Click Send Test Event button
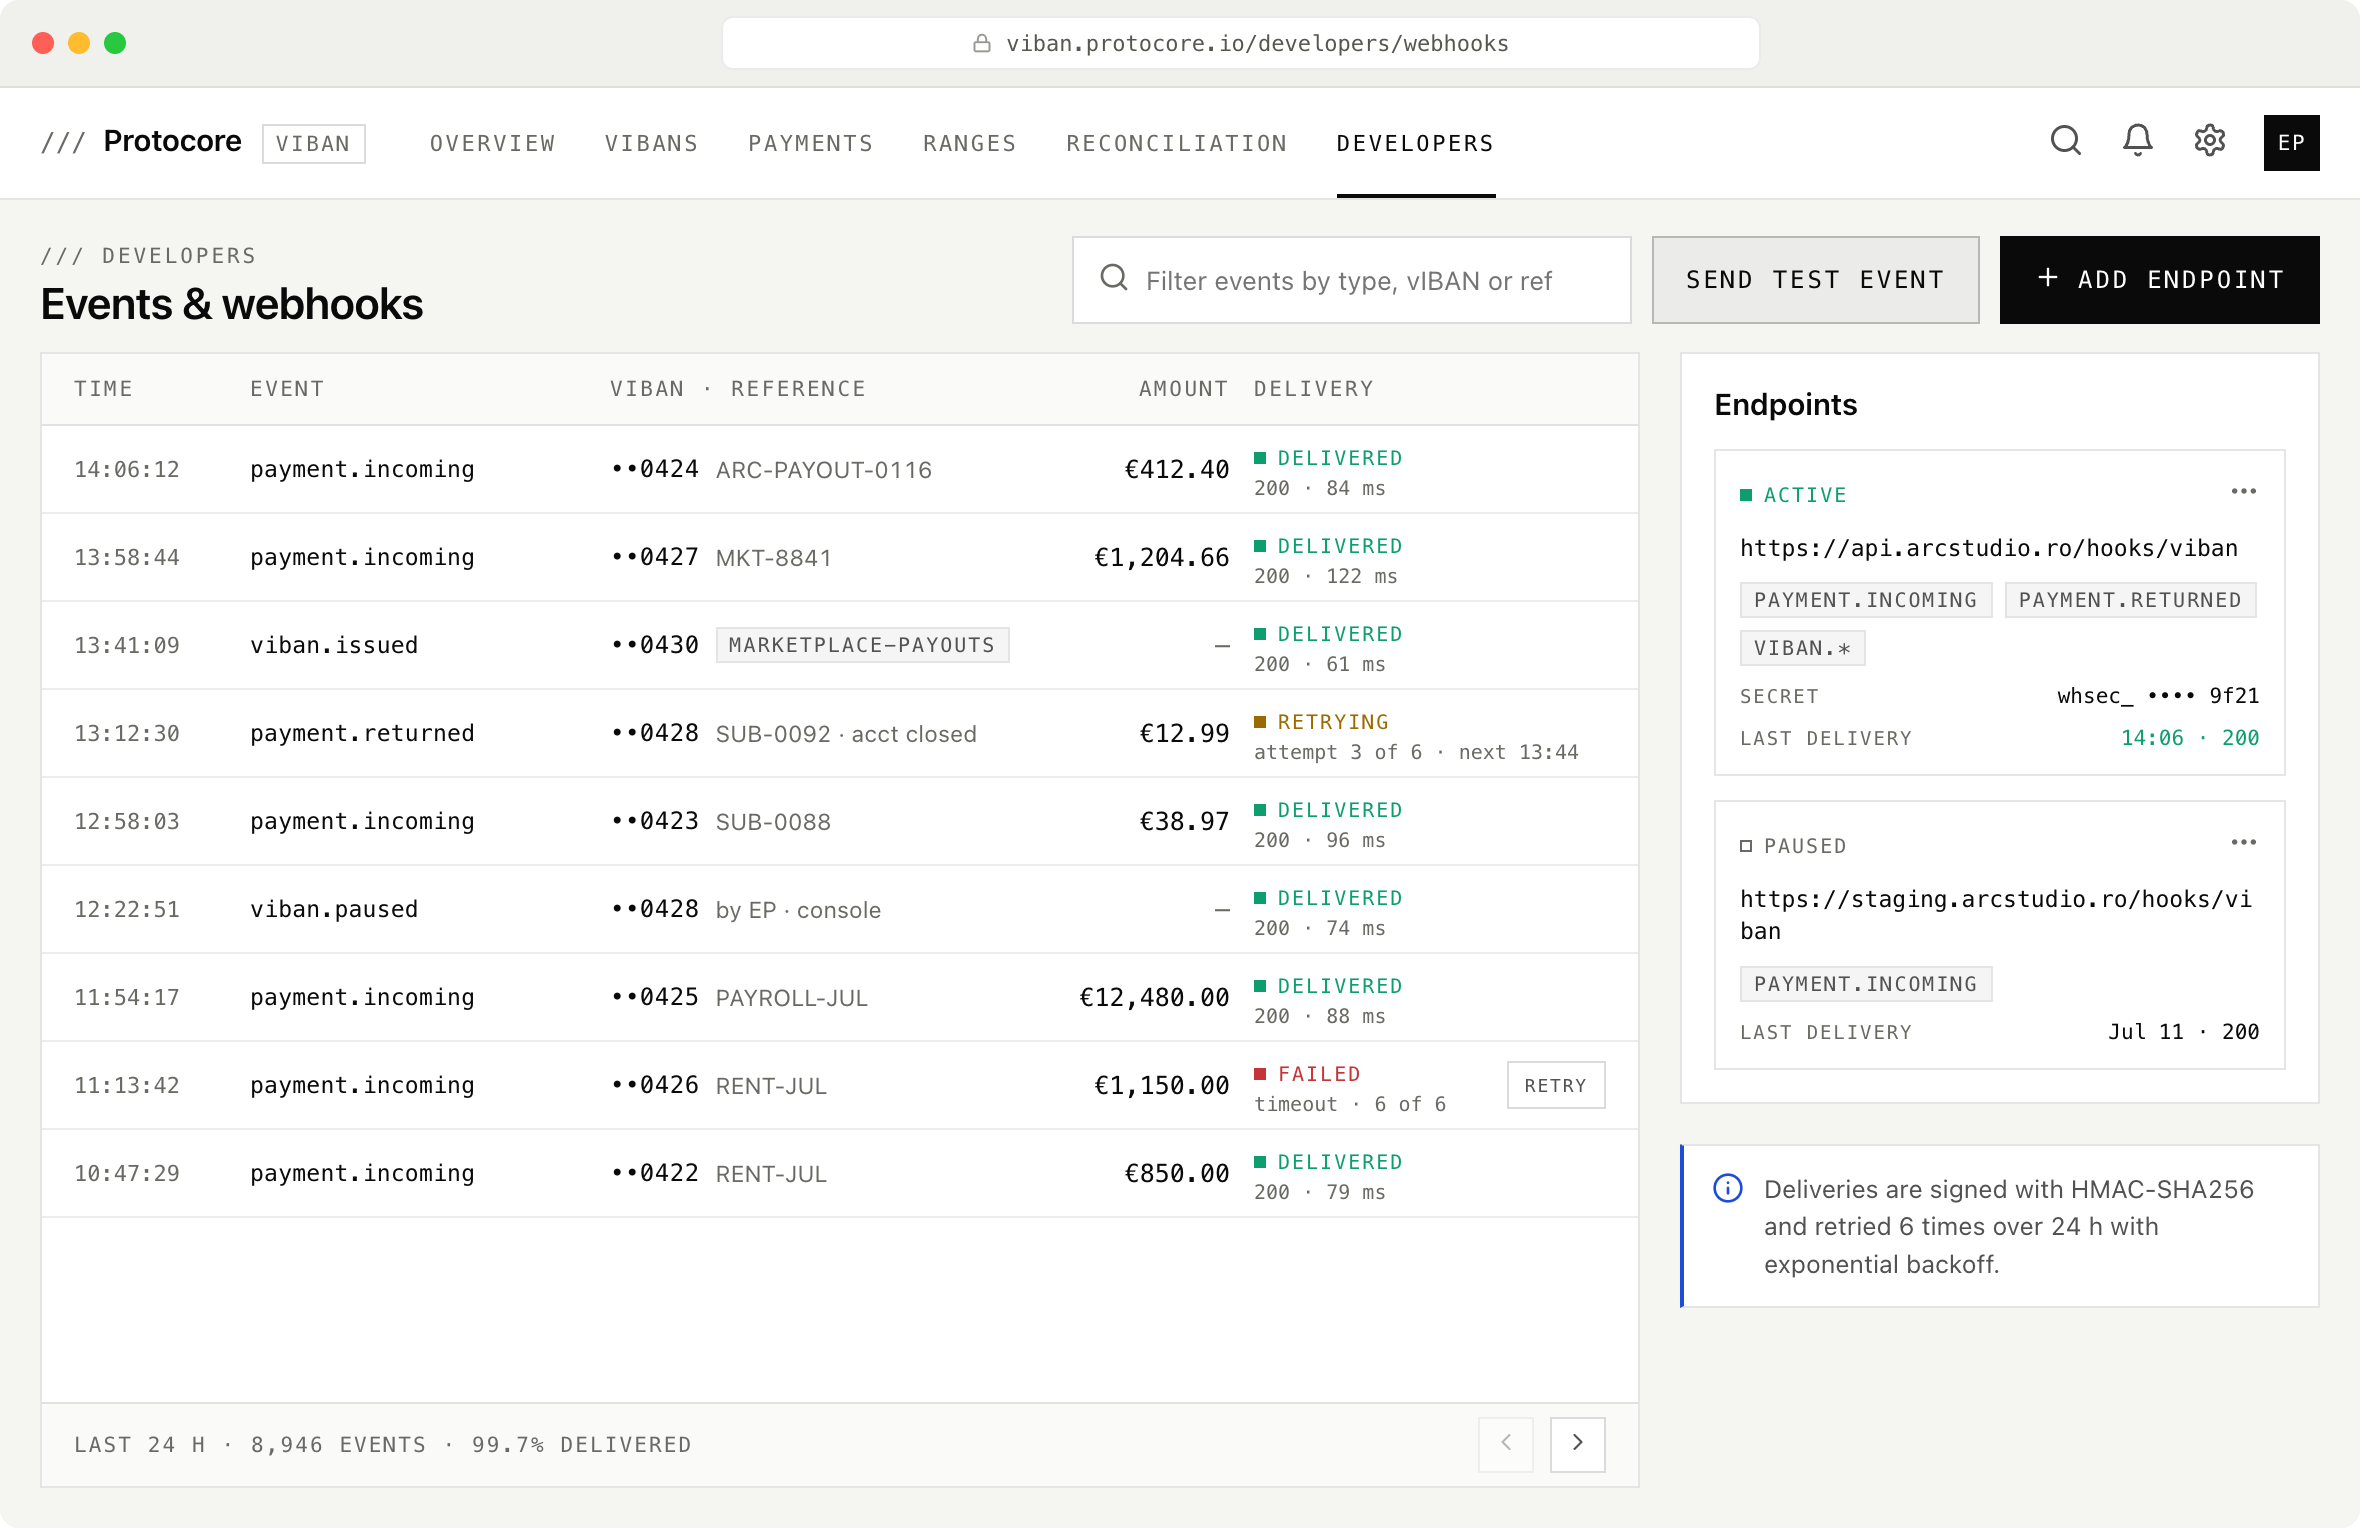The height and width of the screenshot is (1528, 2360). (1815, 280)
